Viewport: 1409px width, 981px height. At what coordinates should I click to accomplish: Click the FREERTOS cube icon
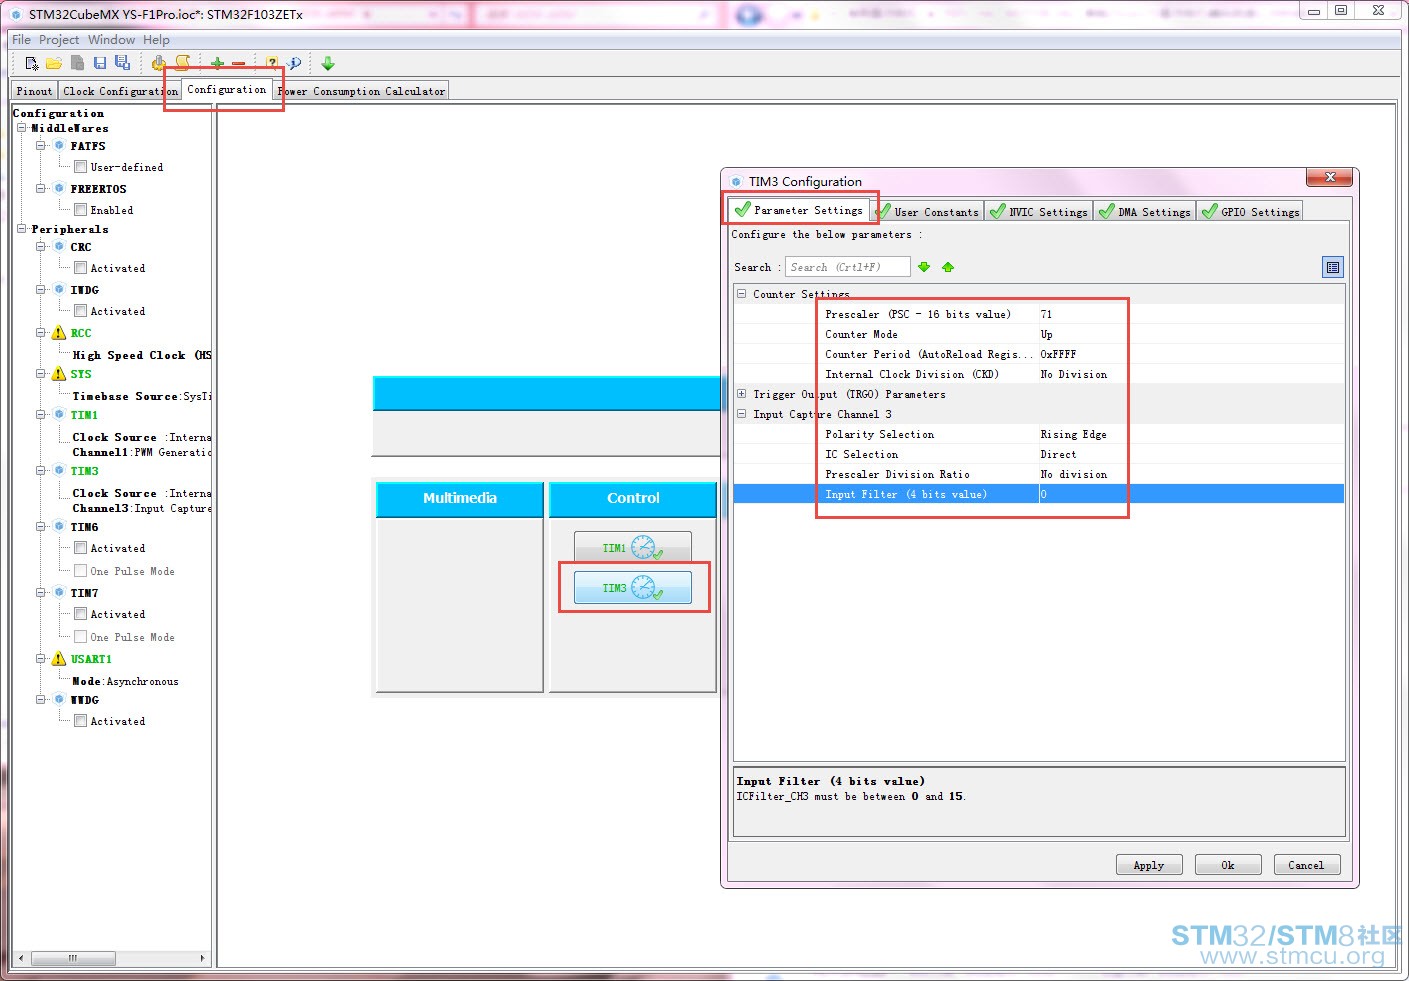[x=59, y=189]
